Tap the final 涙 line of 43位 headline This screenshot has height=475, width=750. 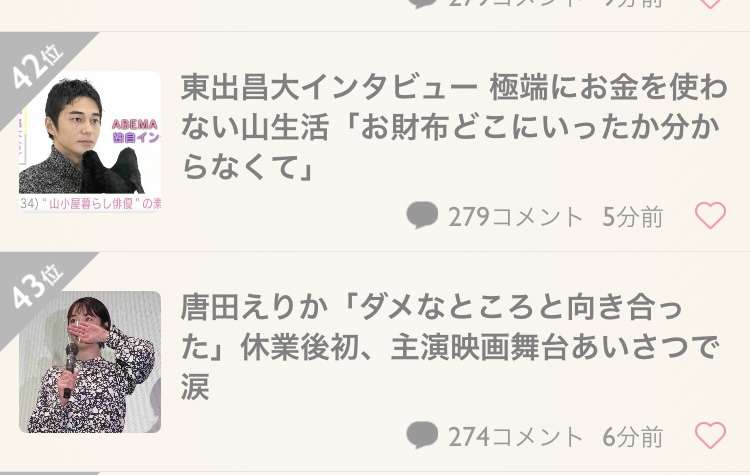click(196, 387)
